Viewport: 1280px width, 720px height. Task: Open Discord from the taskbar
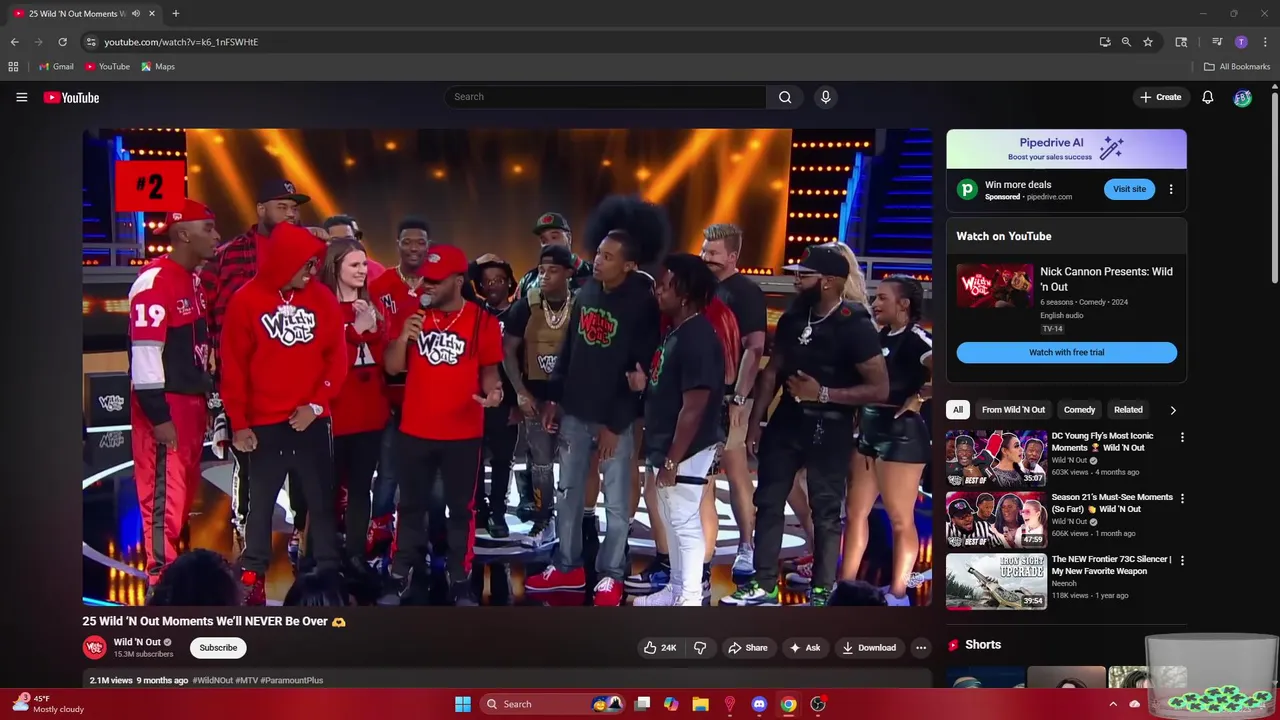click(x=759, y=704)
